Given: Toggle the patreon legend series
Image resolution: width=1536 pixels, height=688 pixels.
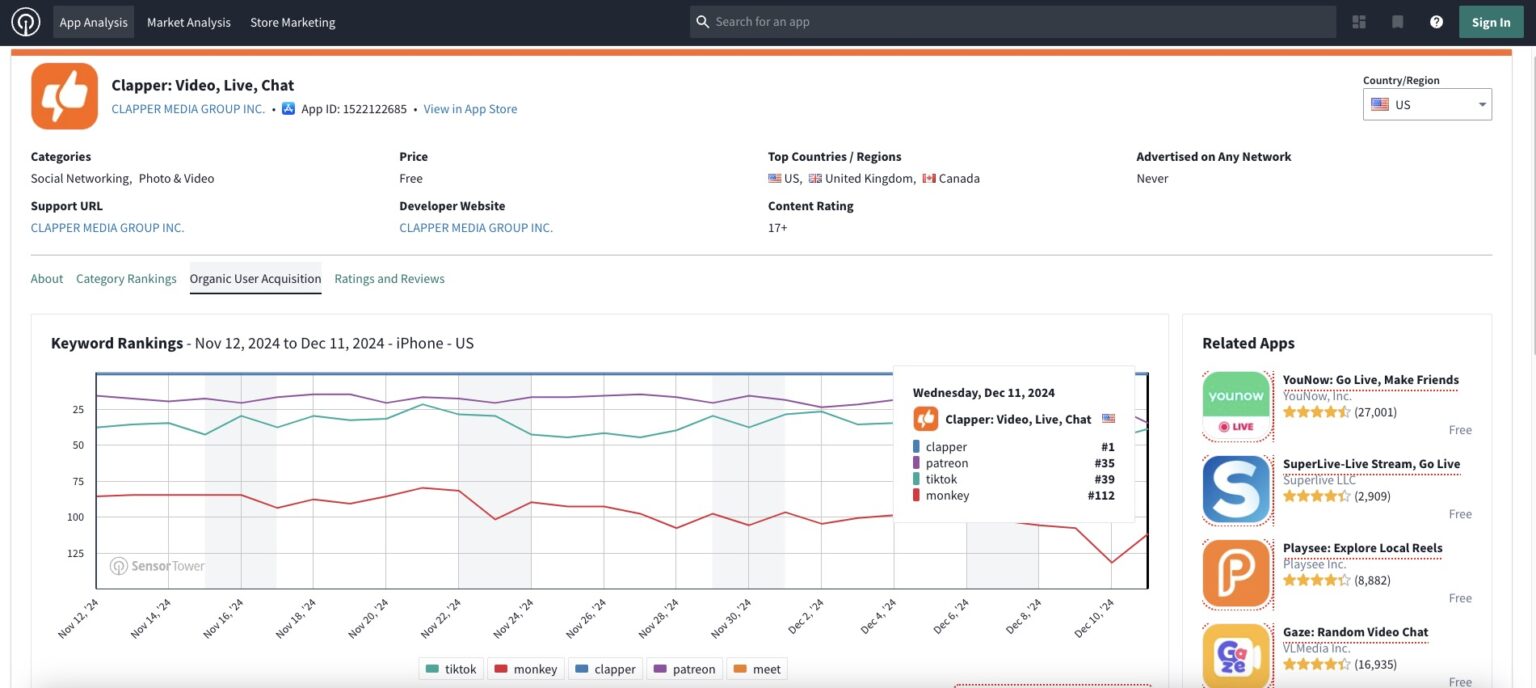Looking at the screenshot, I should click(685, 669).
